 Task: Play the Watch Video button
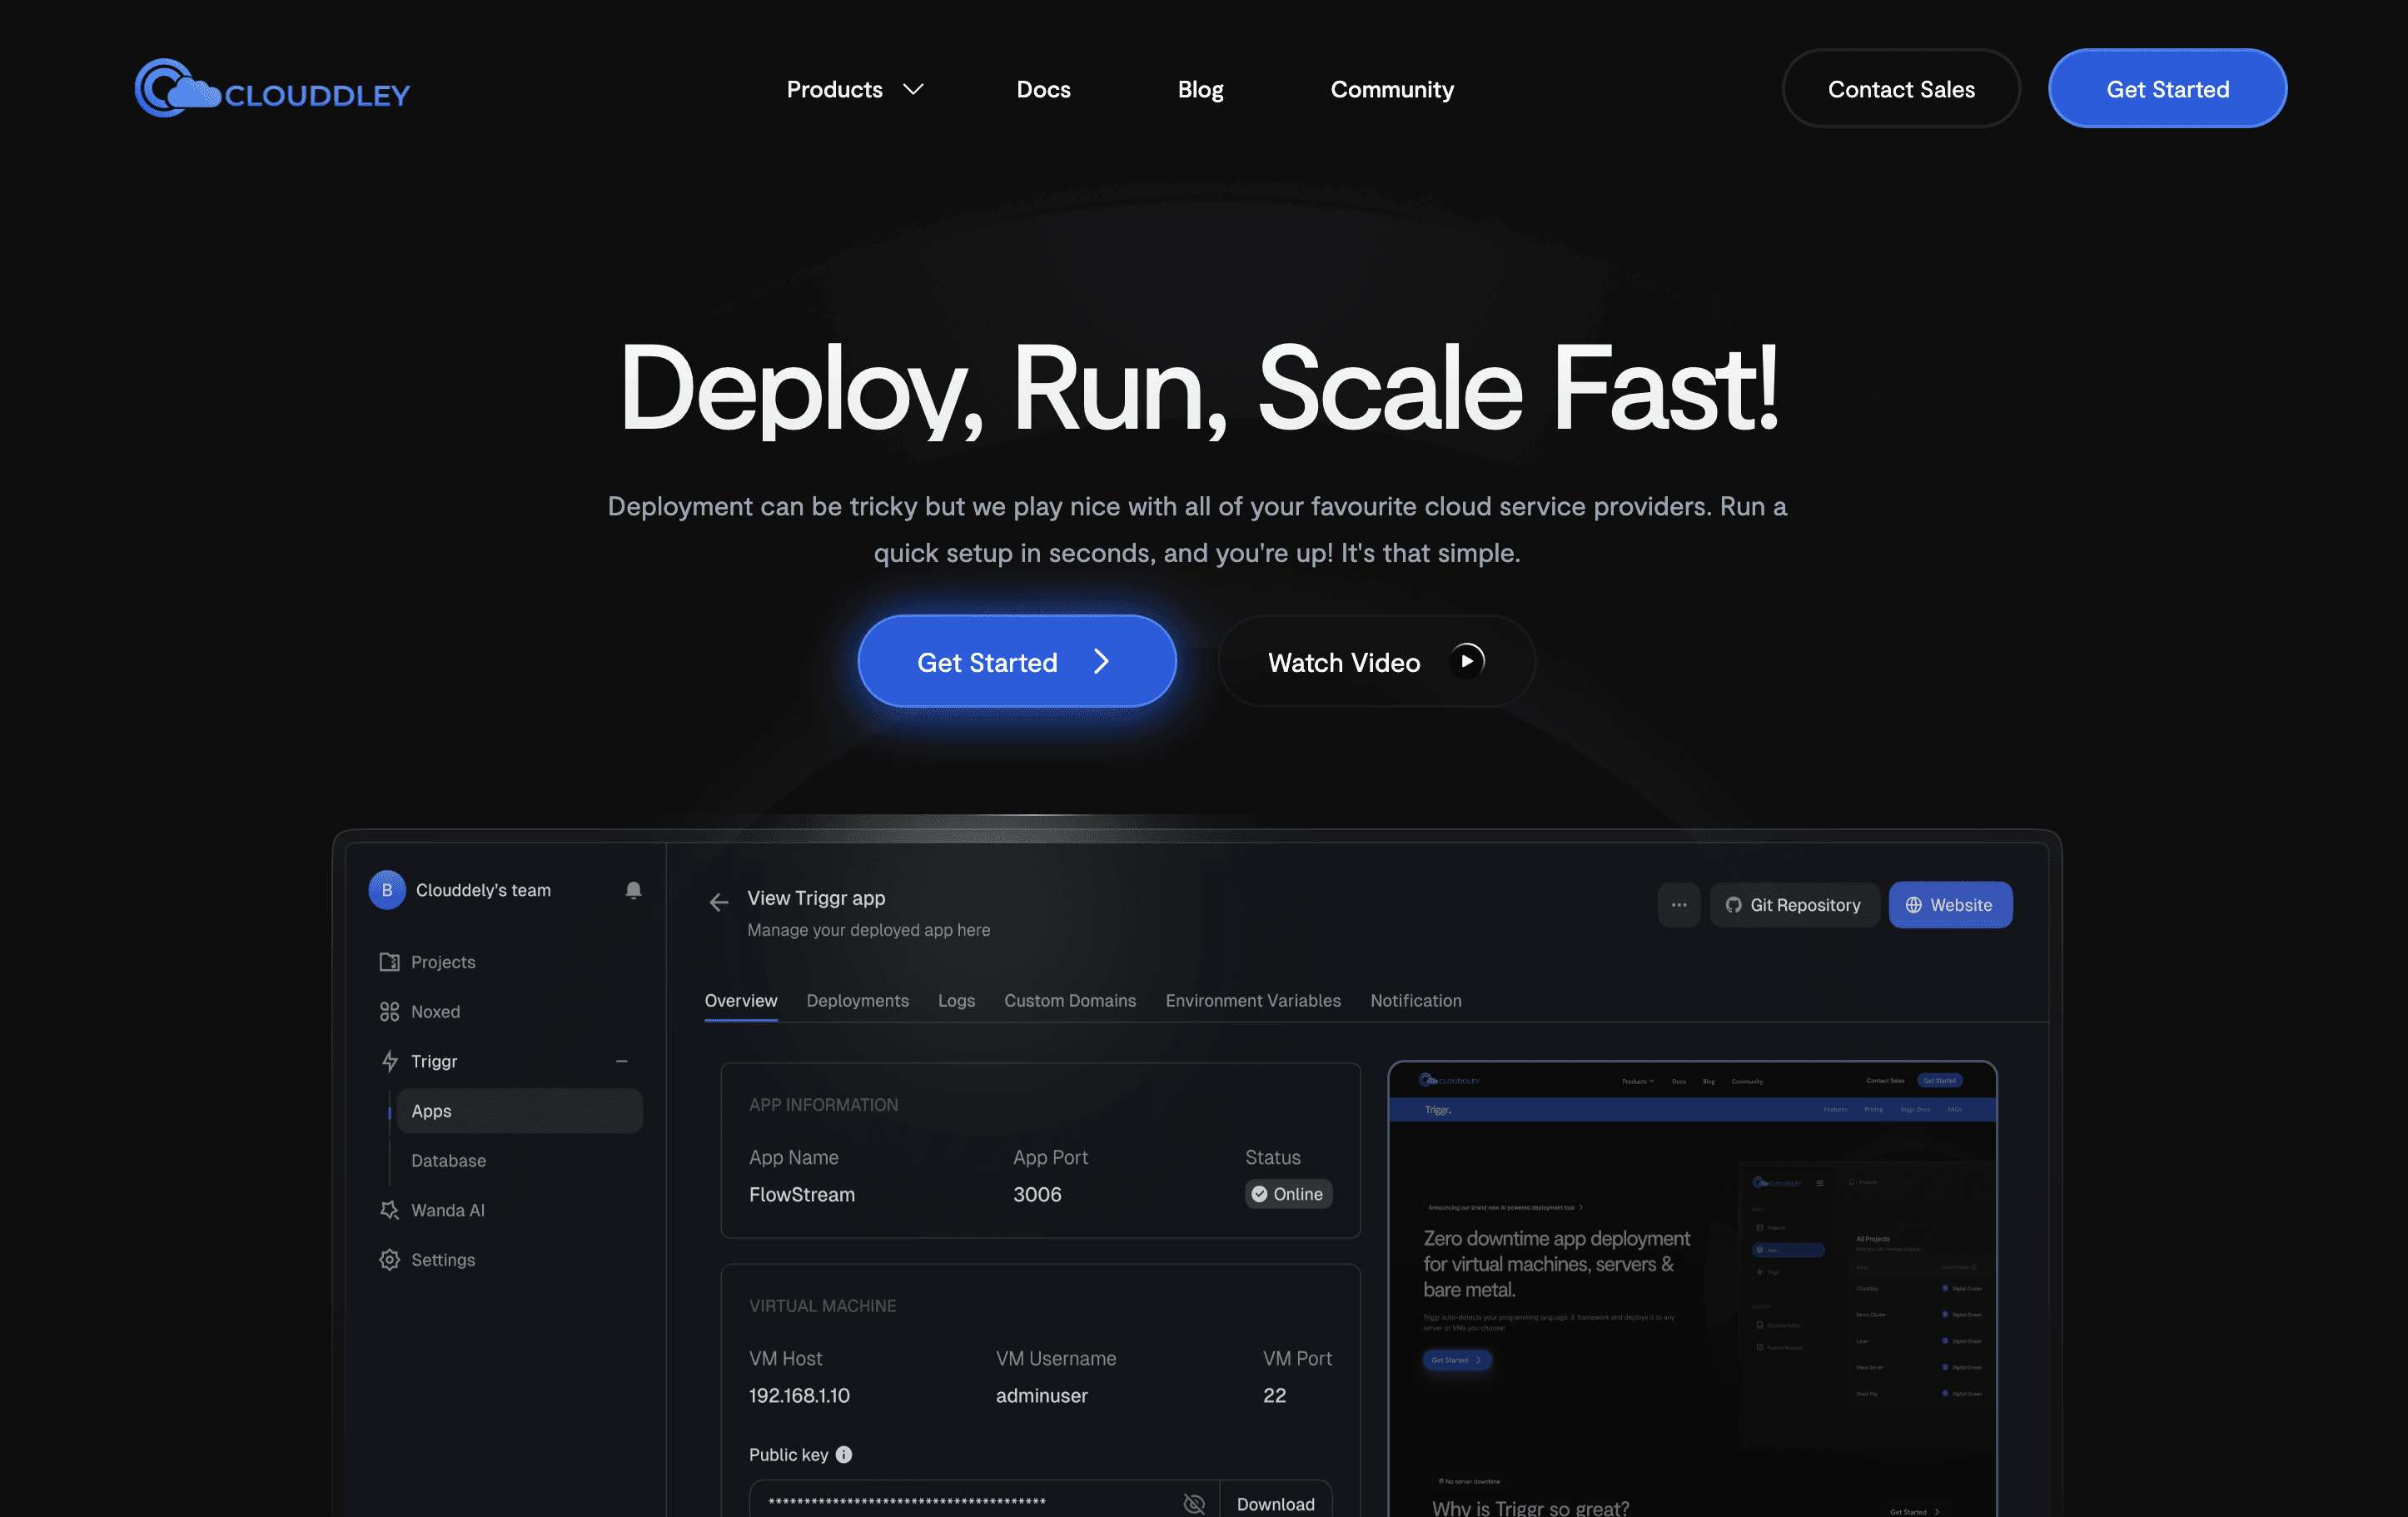point(1376,662)
